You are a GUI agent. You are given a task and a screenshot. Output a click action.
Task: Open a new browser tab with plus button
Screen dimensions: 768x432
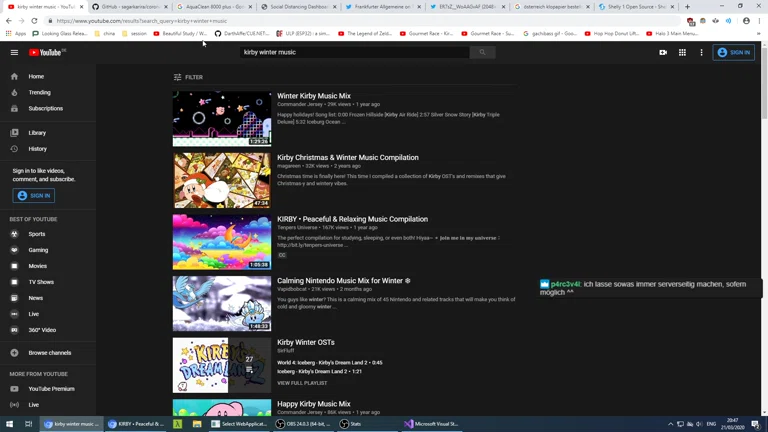coord(687,7)
